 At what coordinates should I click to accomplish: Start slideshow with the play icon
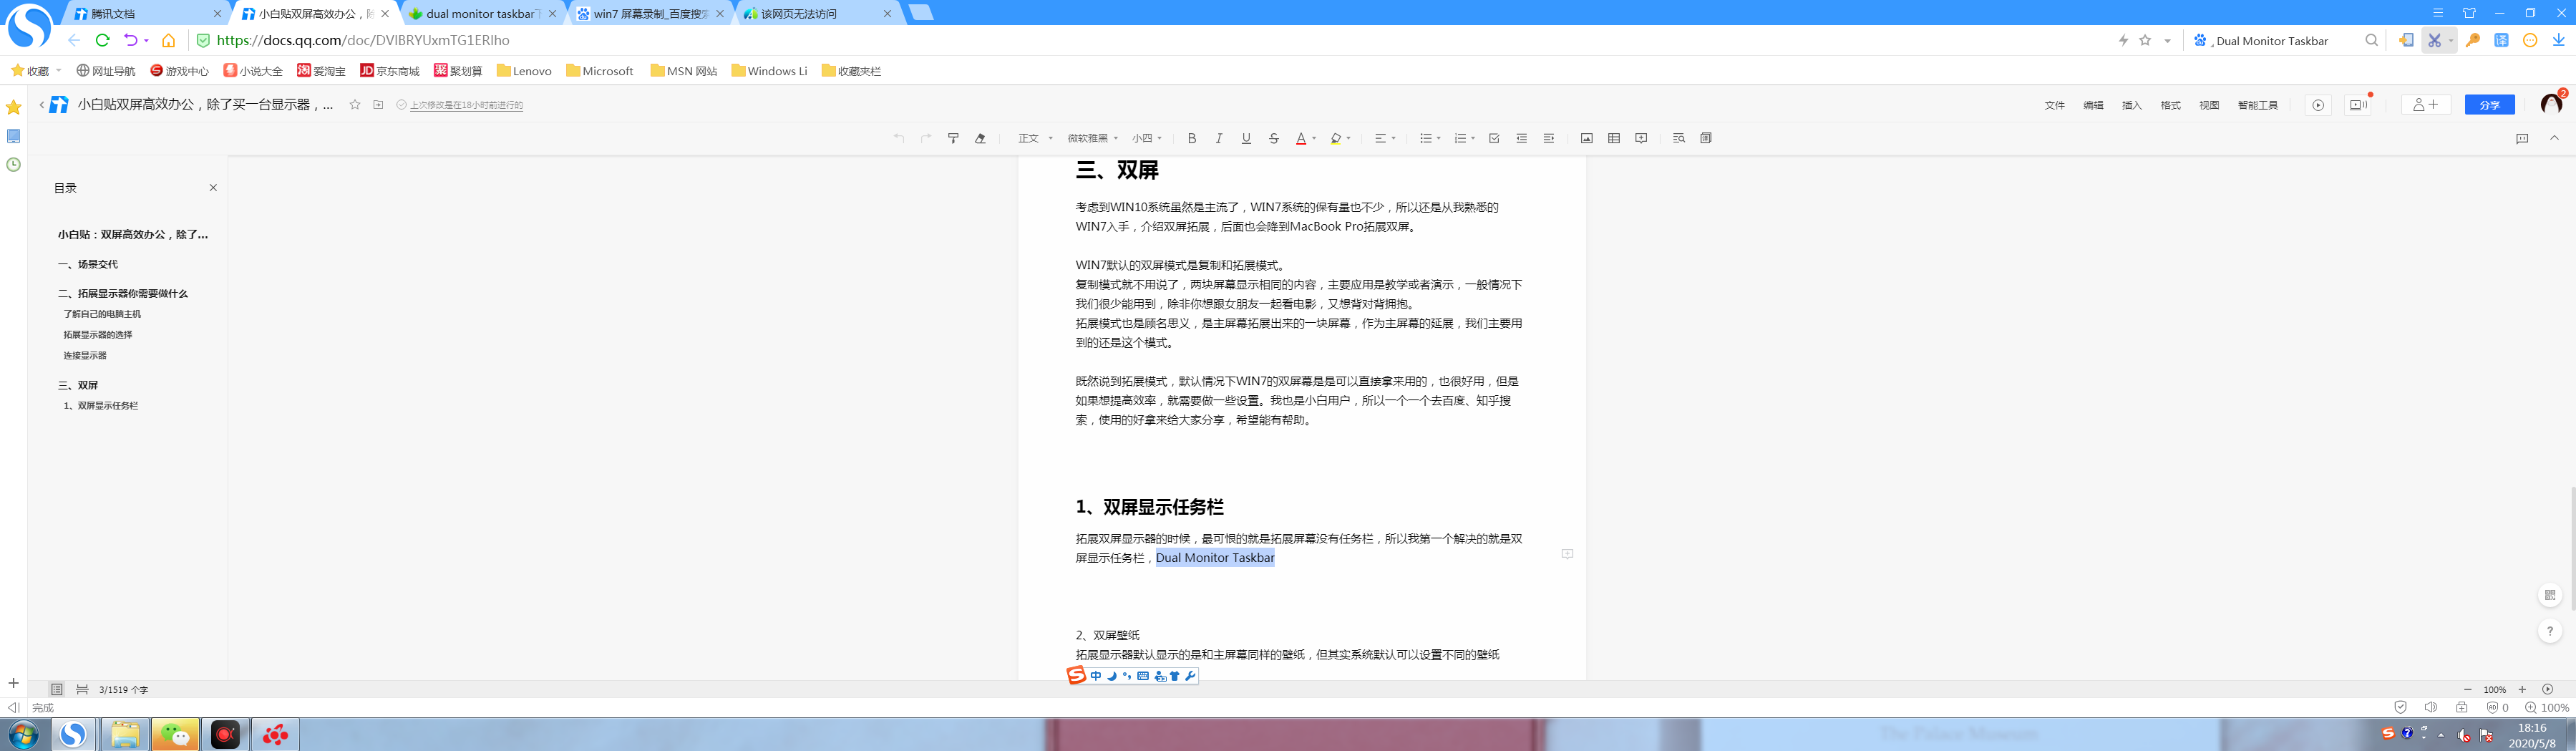pyautogui.click(x=2318, y=105)
